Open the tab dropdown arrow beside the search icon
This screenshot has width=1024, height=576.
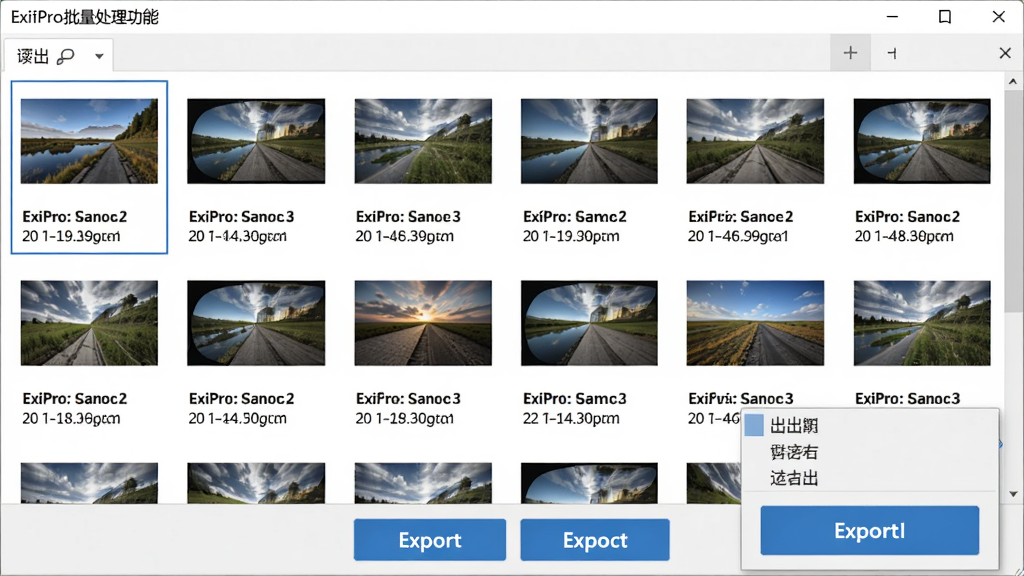coord(99,57)
